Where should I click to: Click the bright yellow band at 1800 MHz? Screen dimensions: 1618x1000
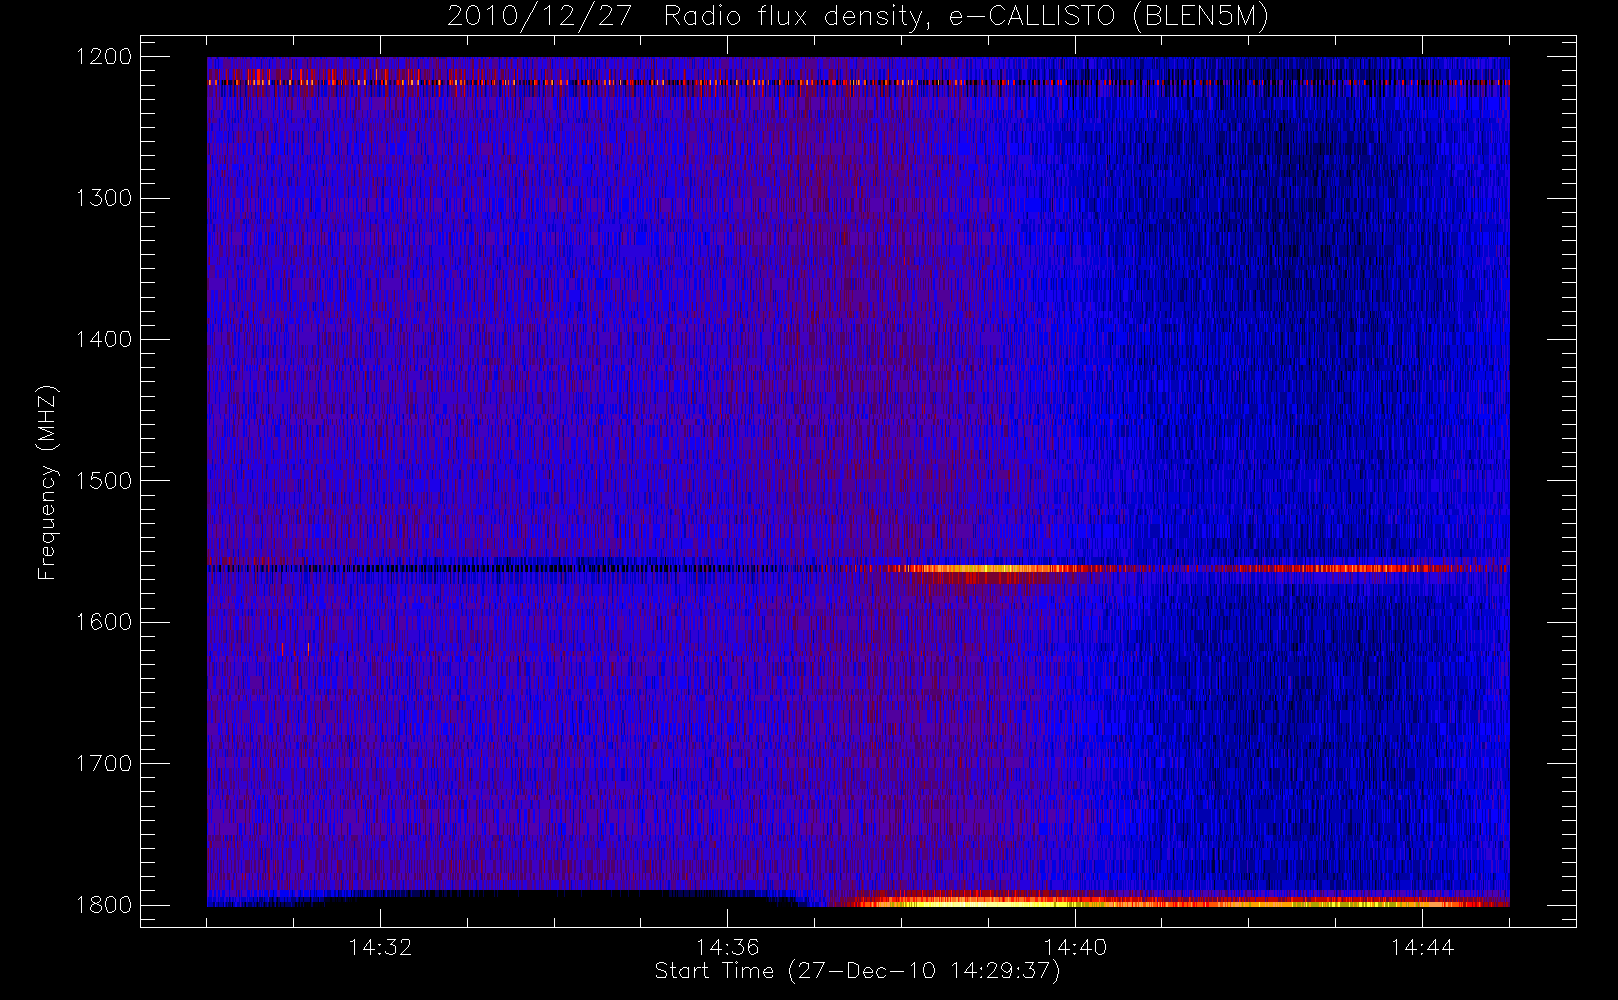click(x=1180, y=902)
